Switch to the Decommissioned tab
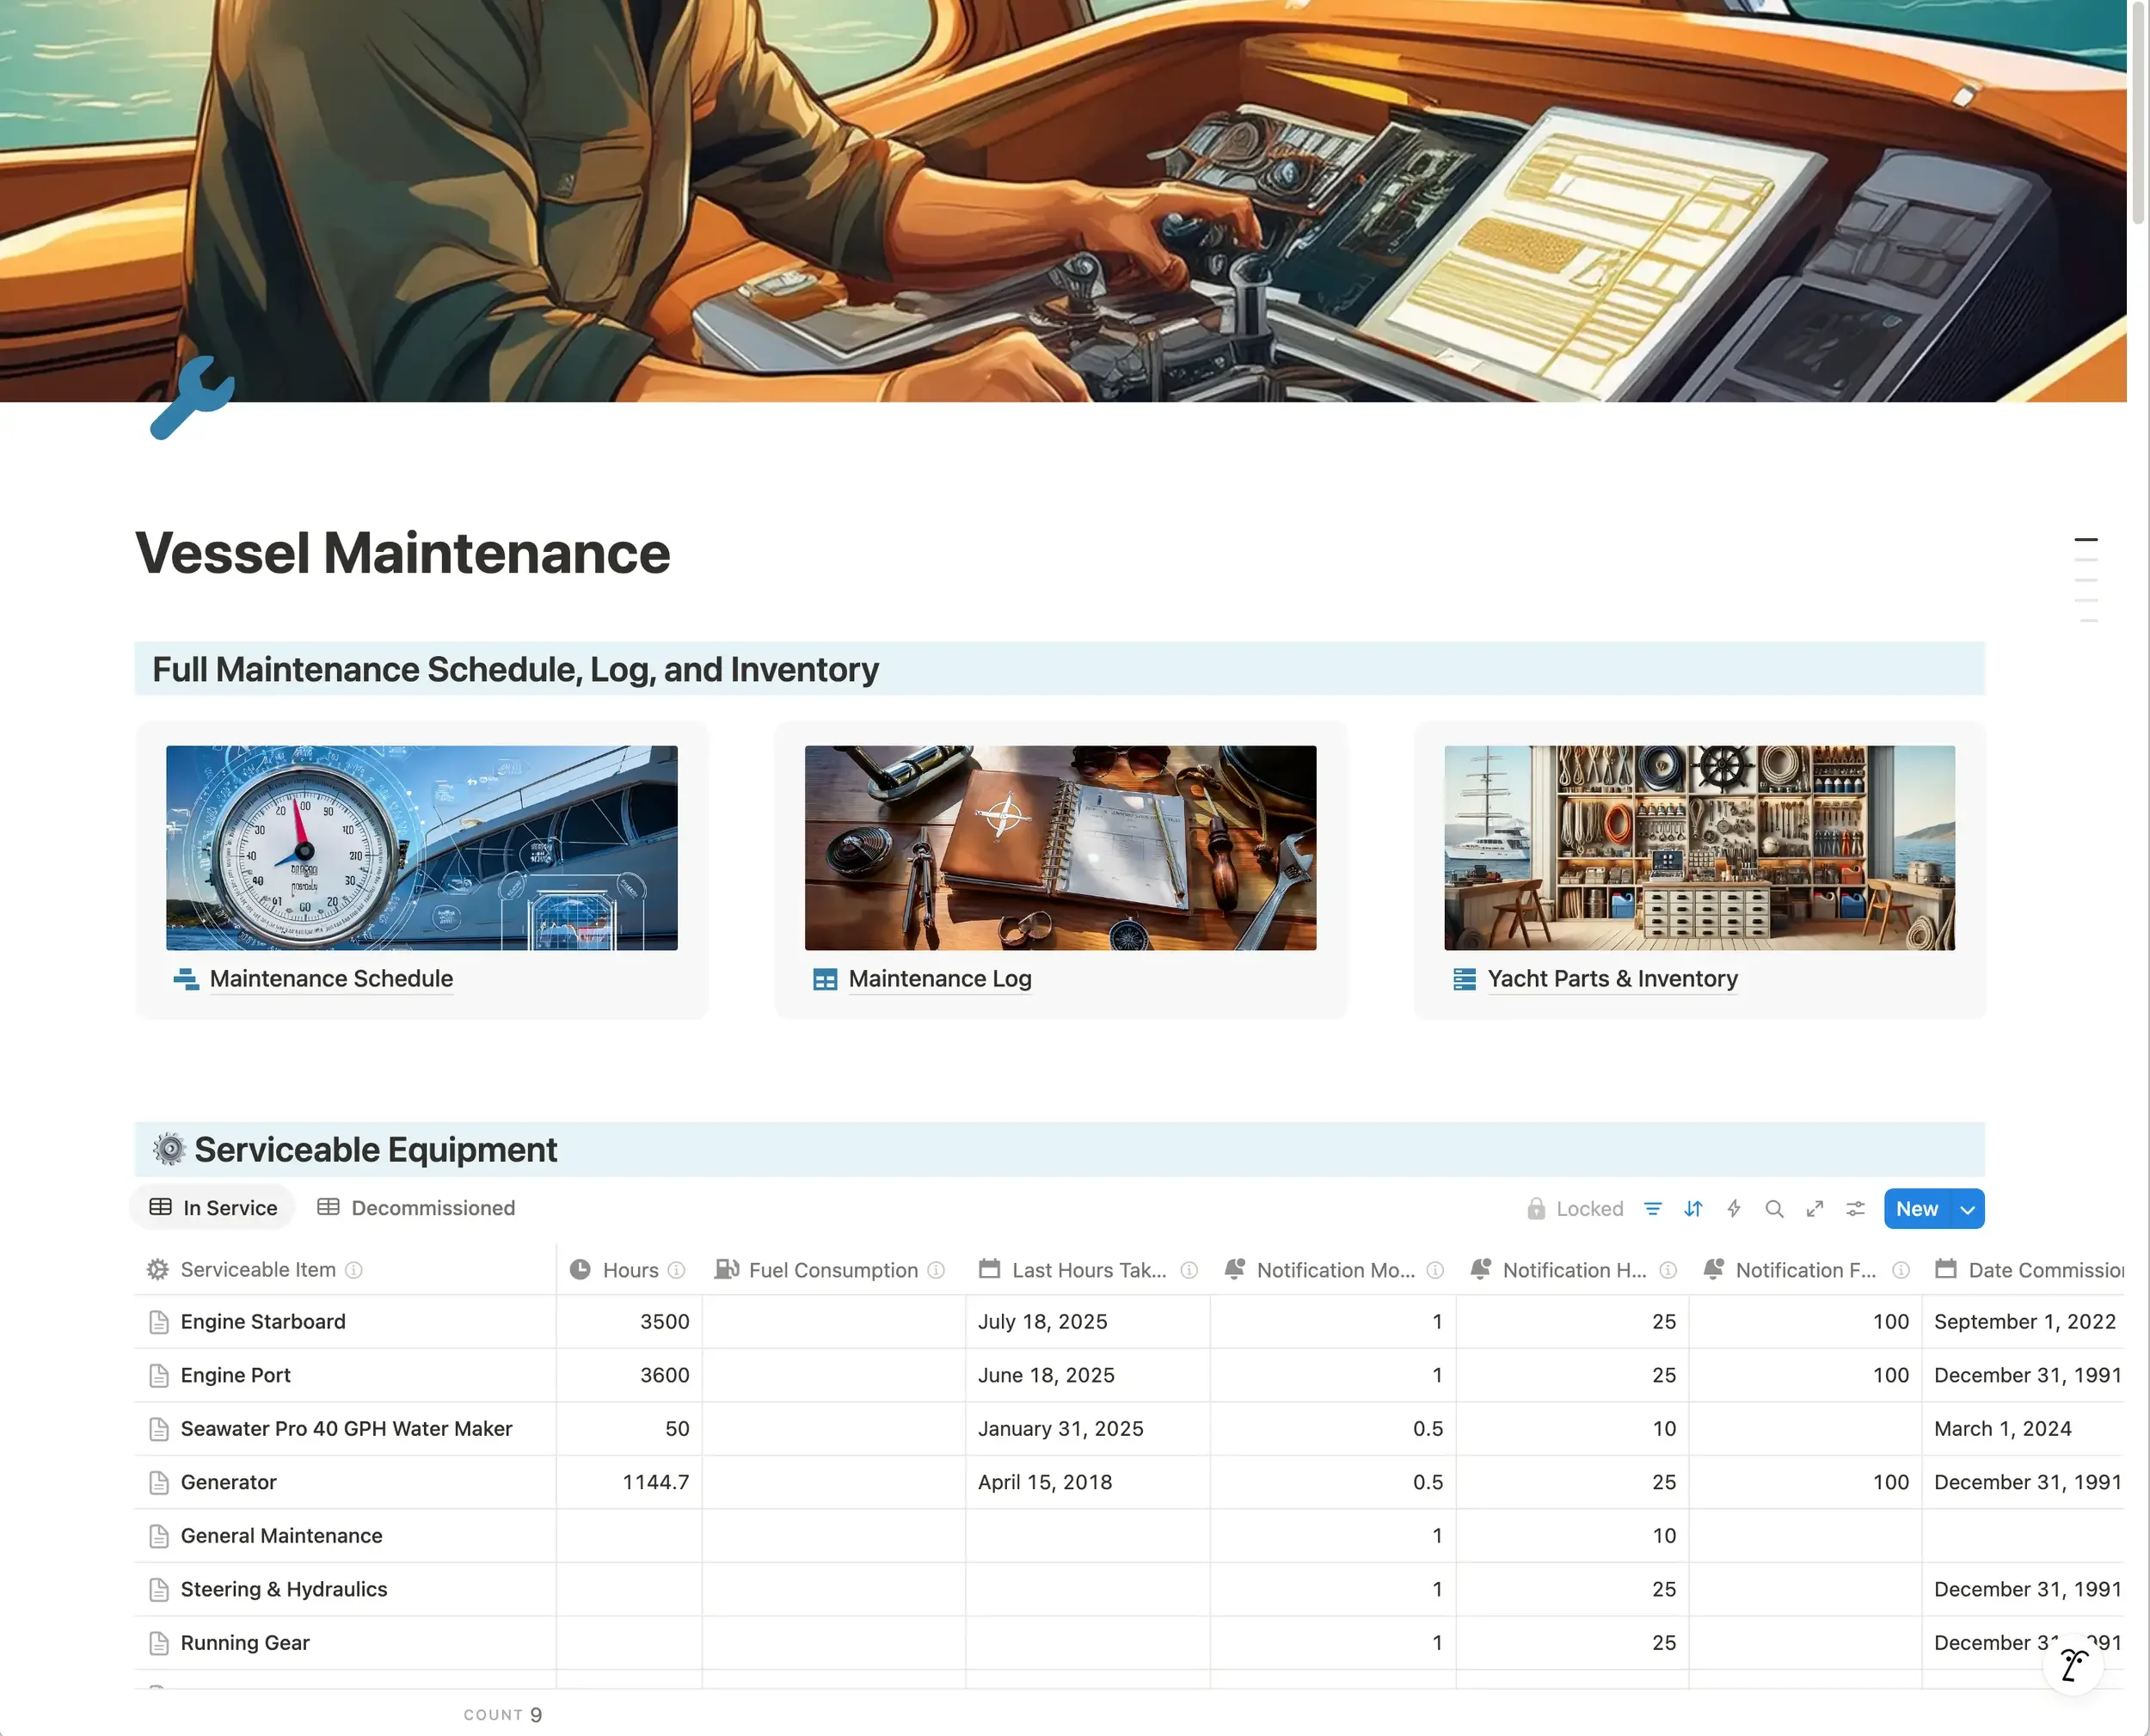Screen dimensions: 2150x1736 pos(416,1208)
